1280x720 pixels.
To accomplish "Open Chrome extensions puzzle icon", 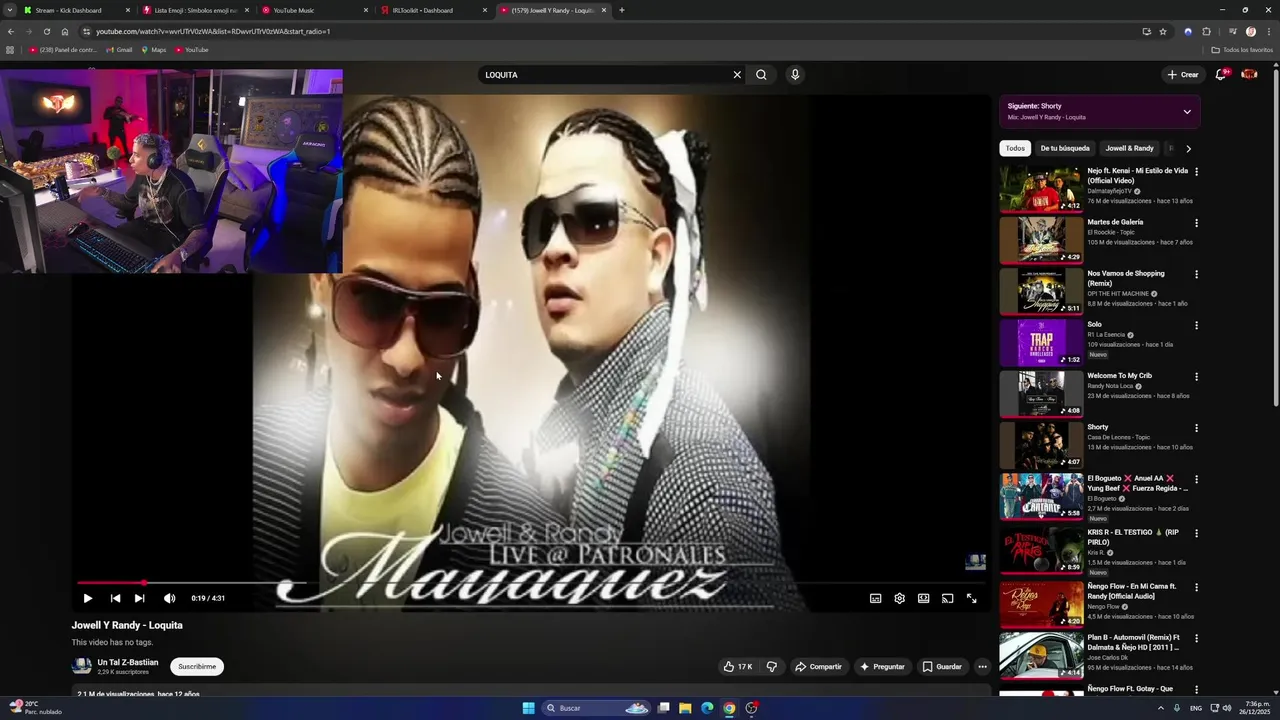I will tap(1206, 31).
